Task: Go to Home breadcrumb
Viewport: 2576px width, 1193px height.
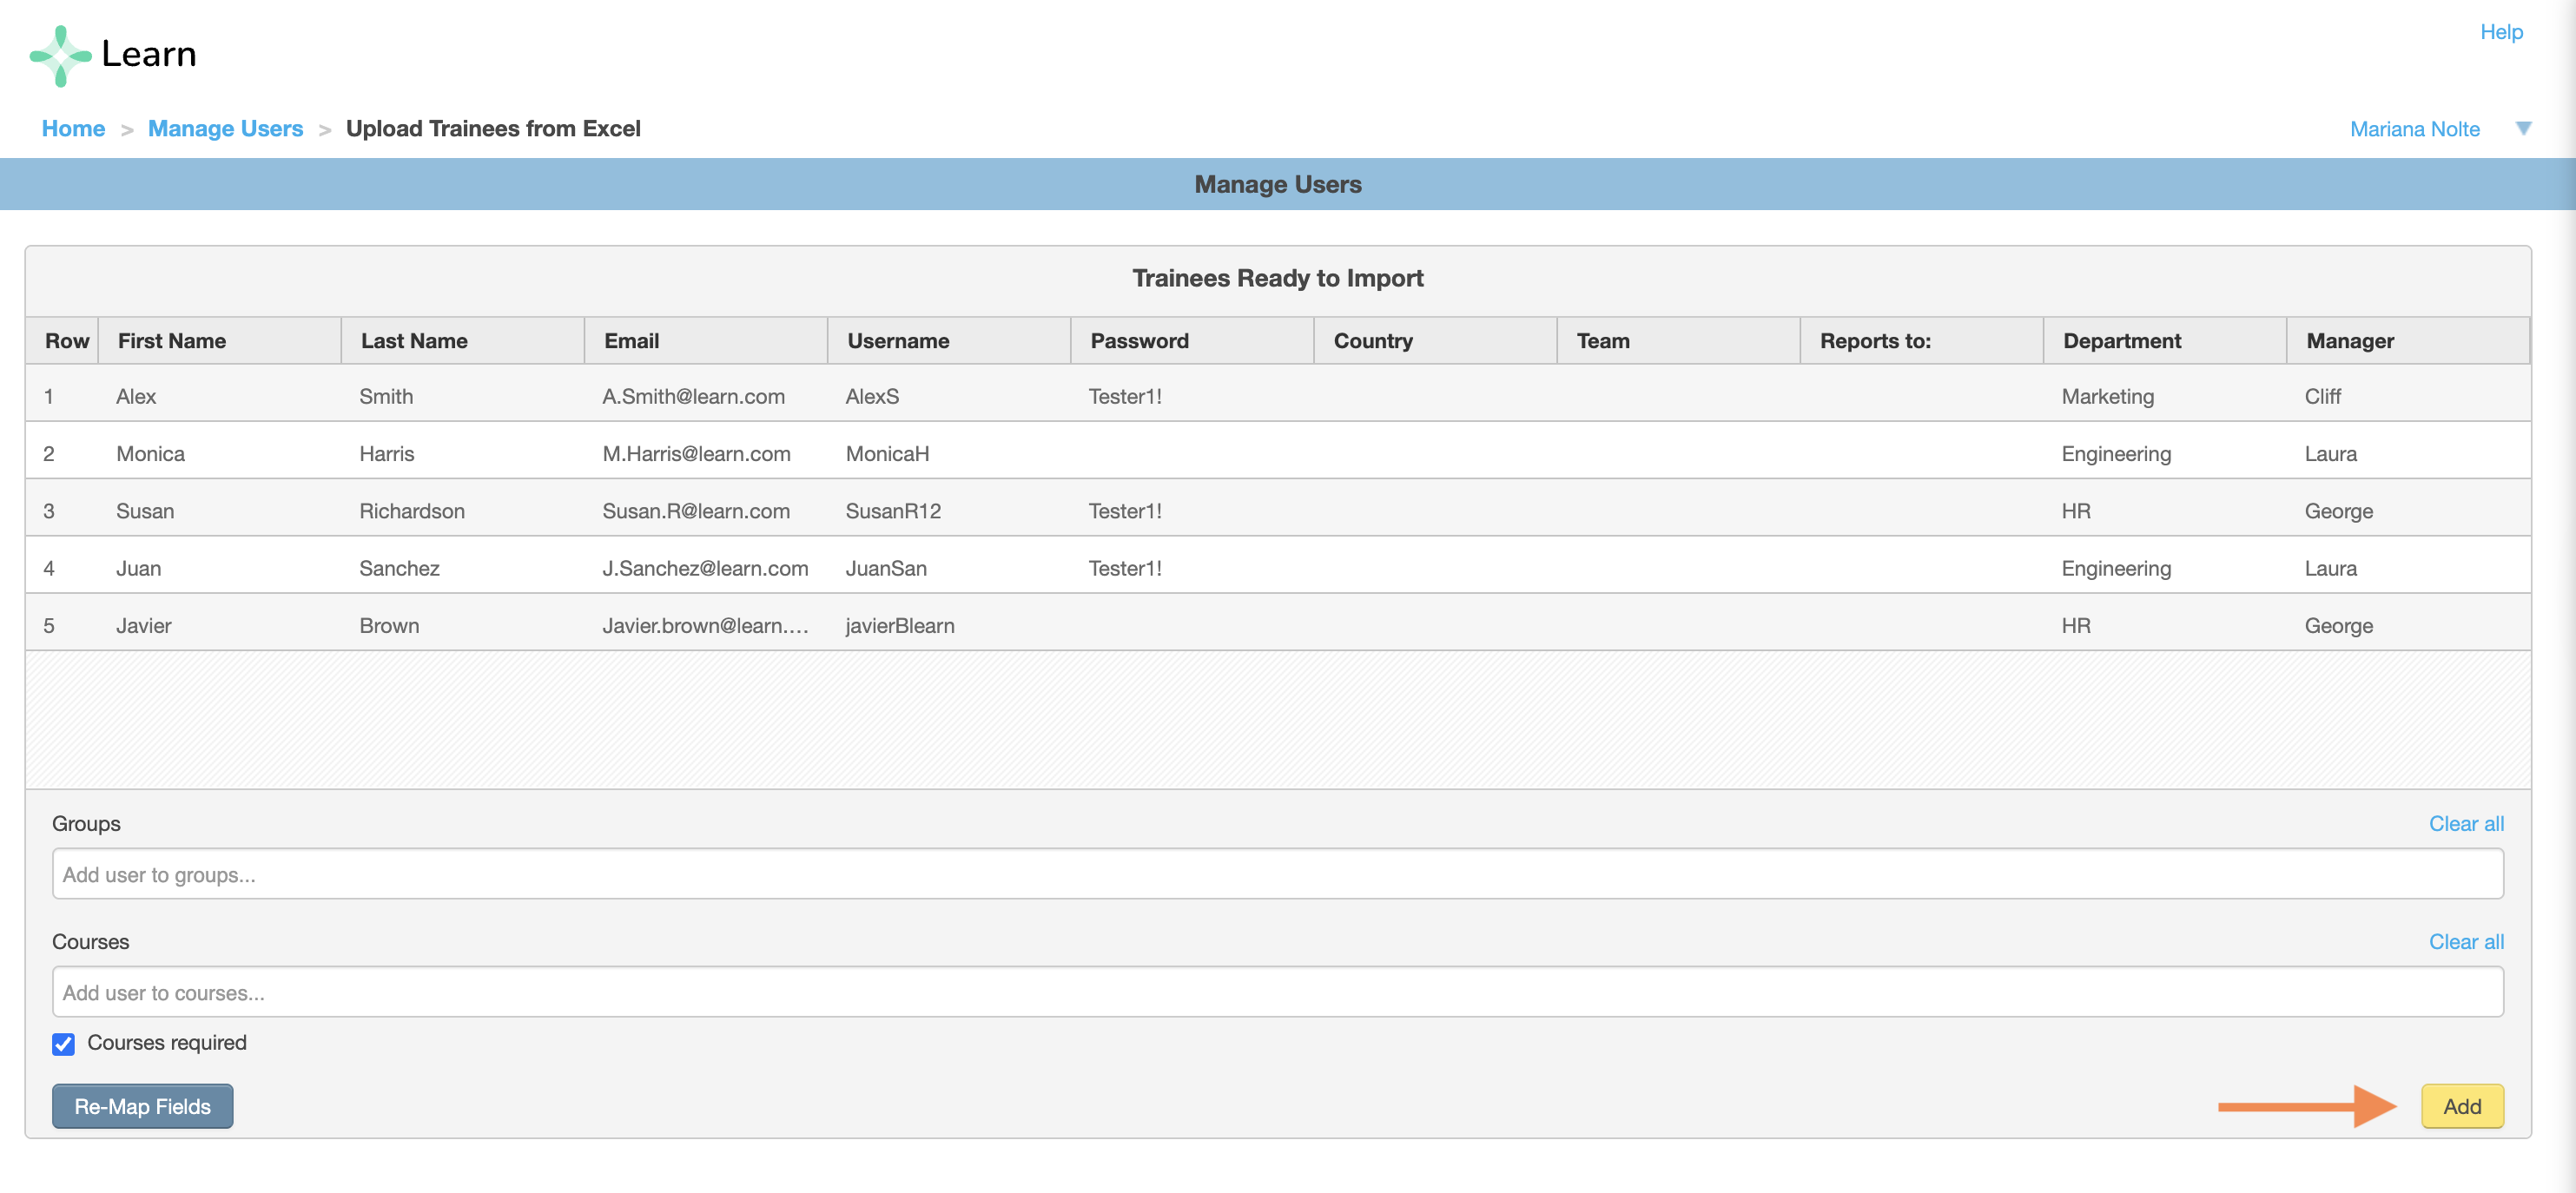Action: click(x=73, y=129)
